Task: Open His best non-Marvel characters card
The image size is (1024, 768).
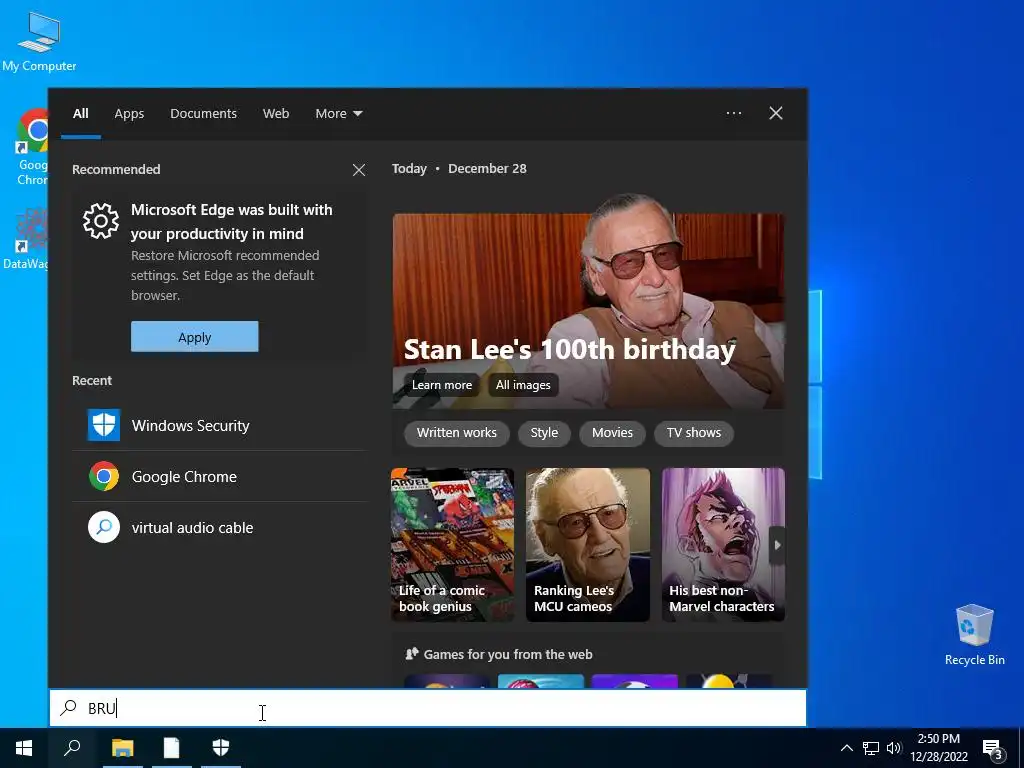Action: 723,545
